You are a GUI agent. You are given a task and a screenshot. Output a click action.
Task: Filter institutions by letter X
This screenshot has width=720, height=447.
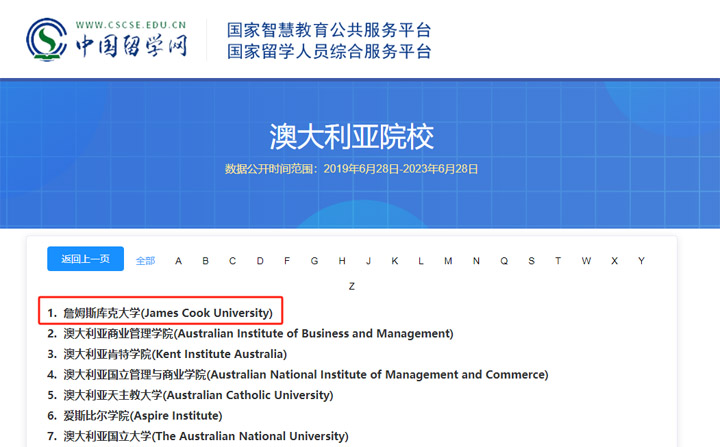(x=614, y=261)
